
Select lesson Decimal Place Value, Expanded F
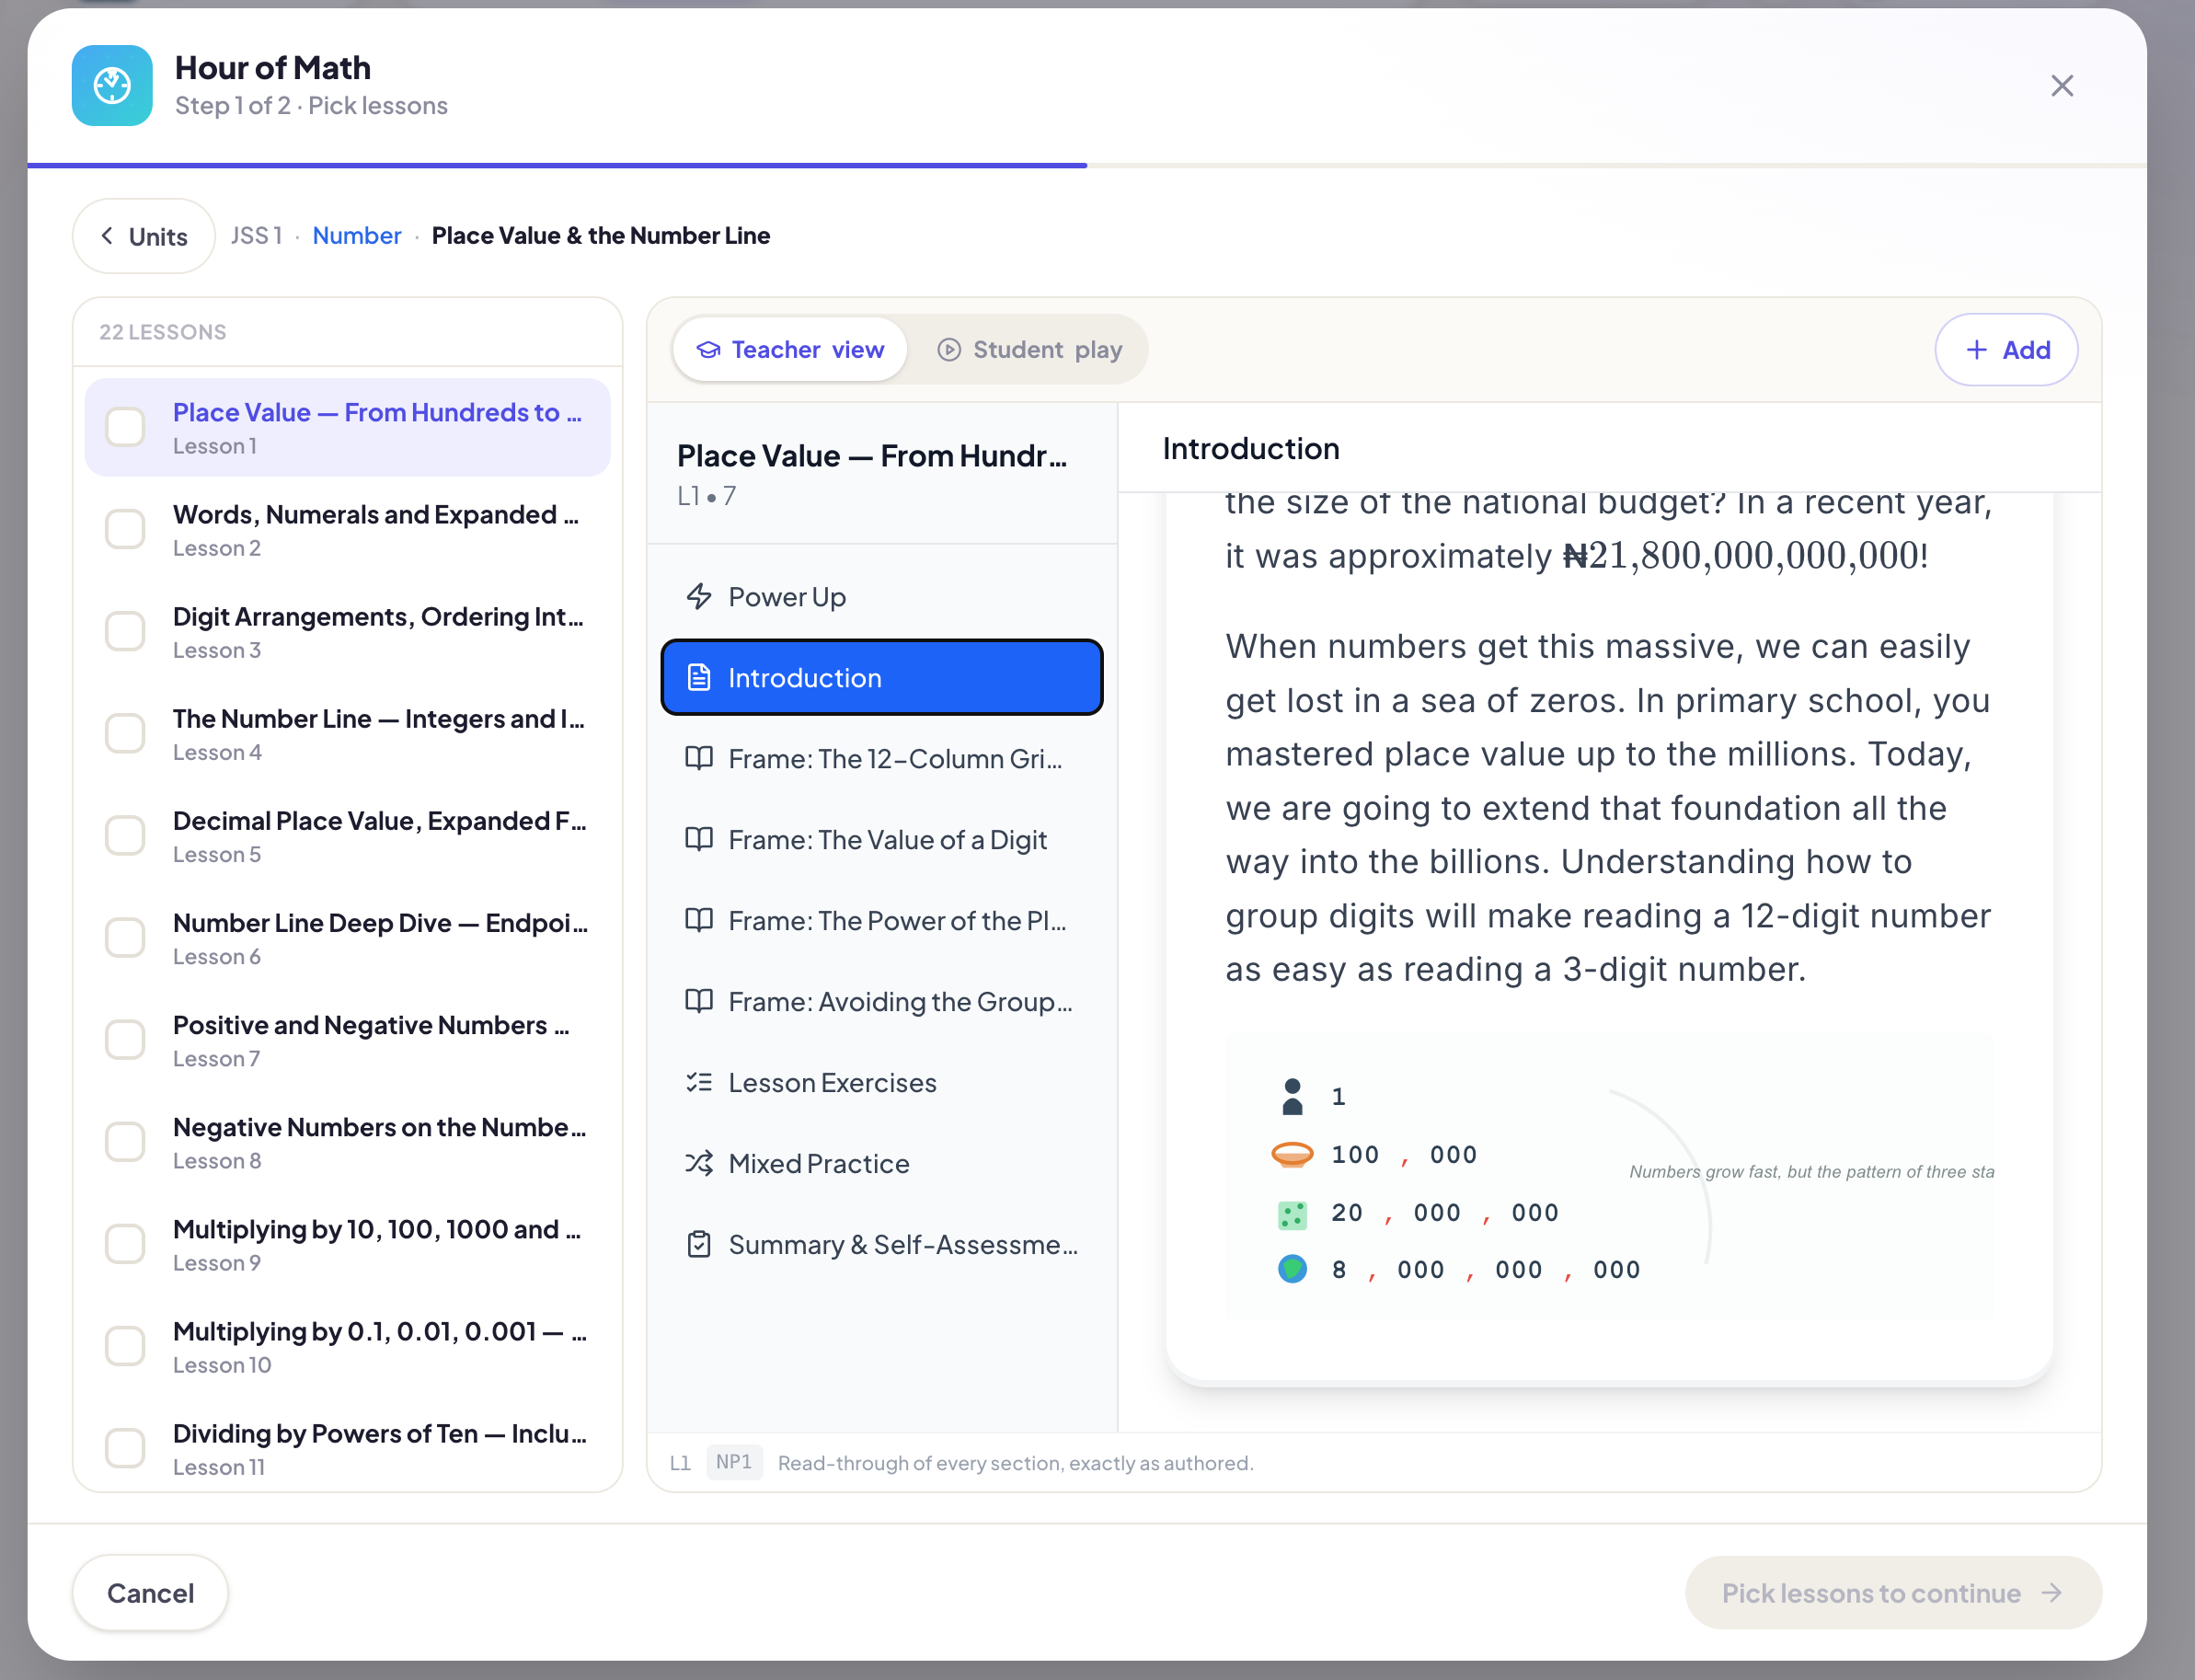[x=347, y=835]
